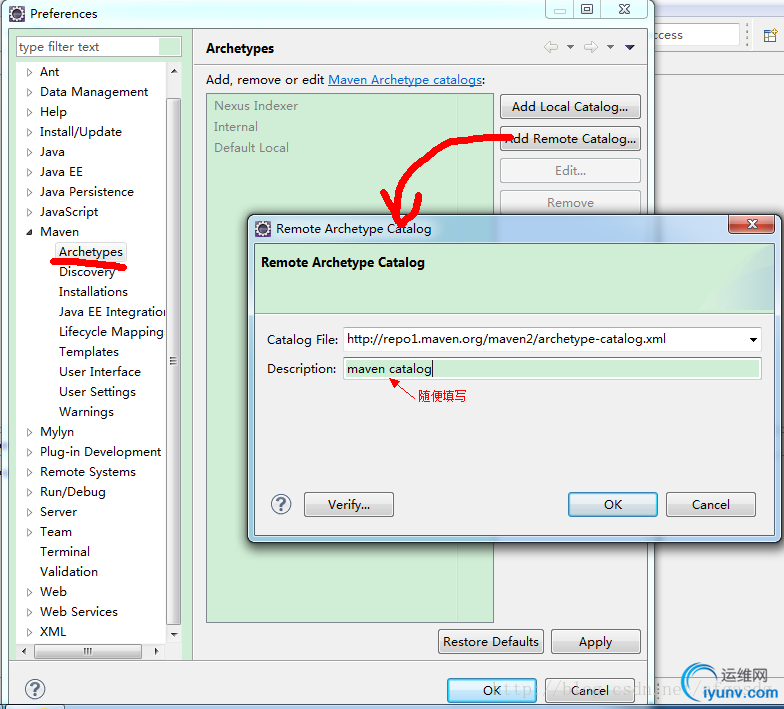
Task: Expand the Server preferences node
Action: pyautogui.click(x=30, y=512)
